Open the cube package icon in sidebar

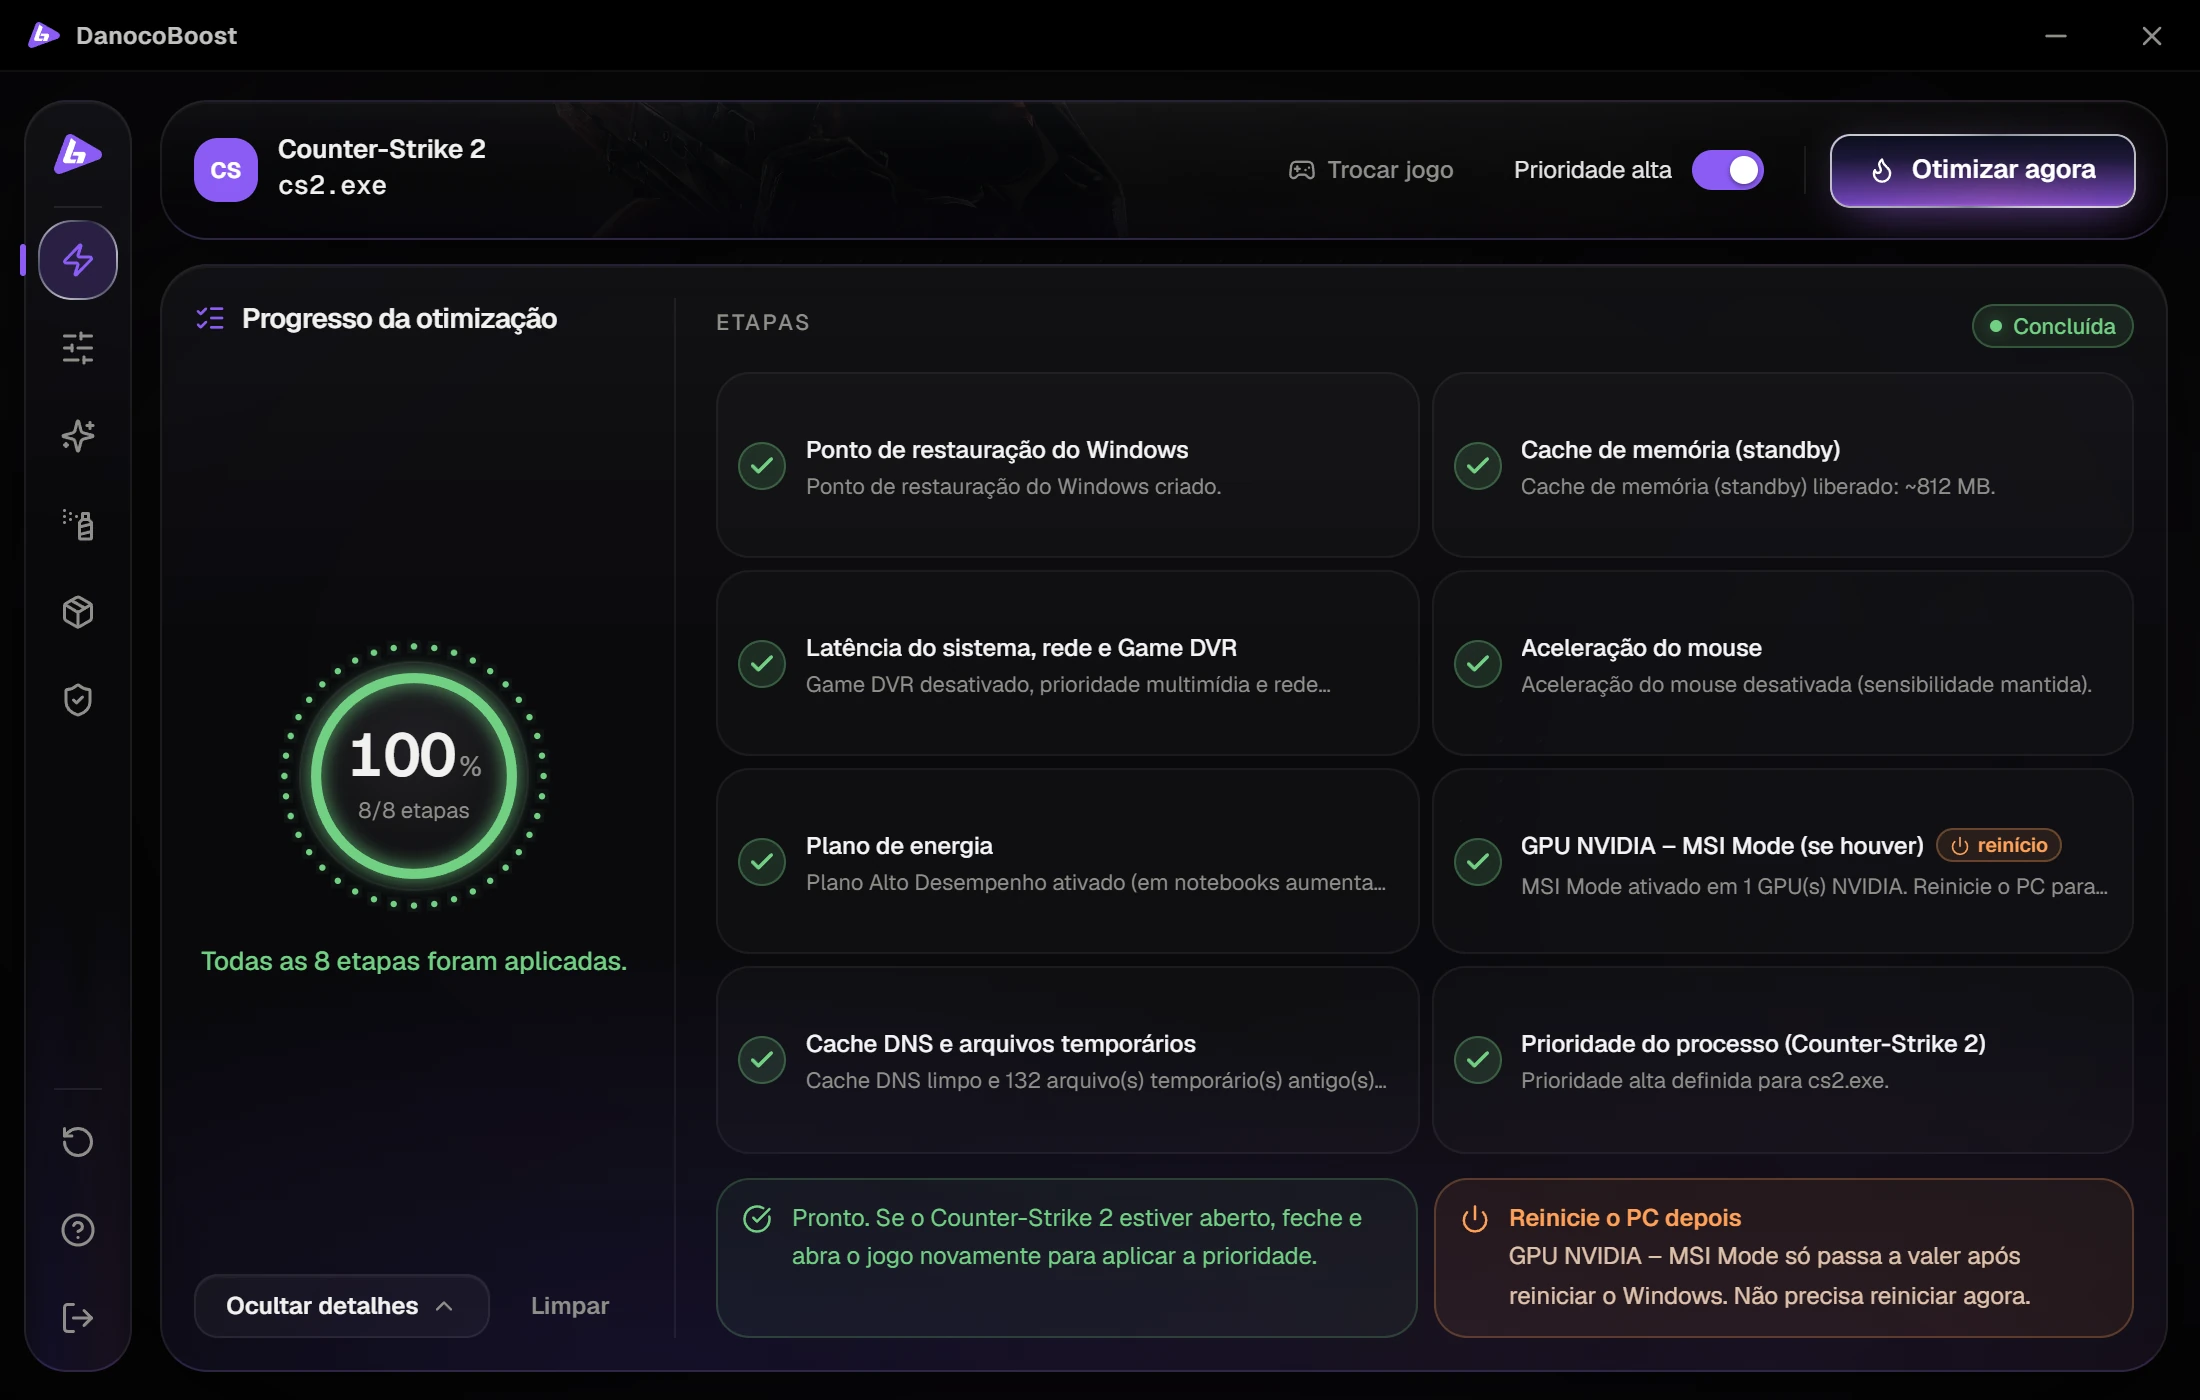tap(78, 612)
